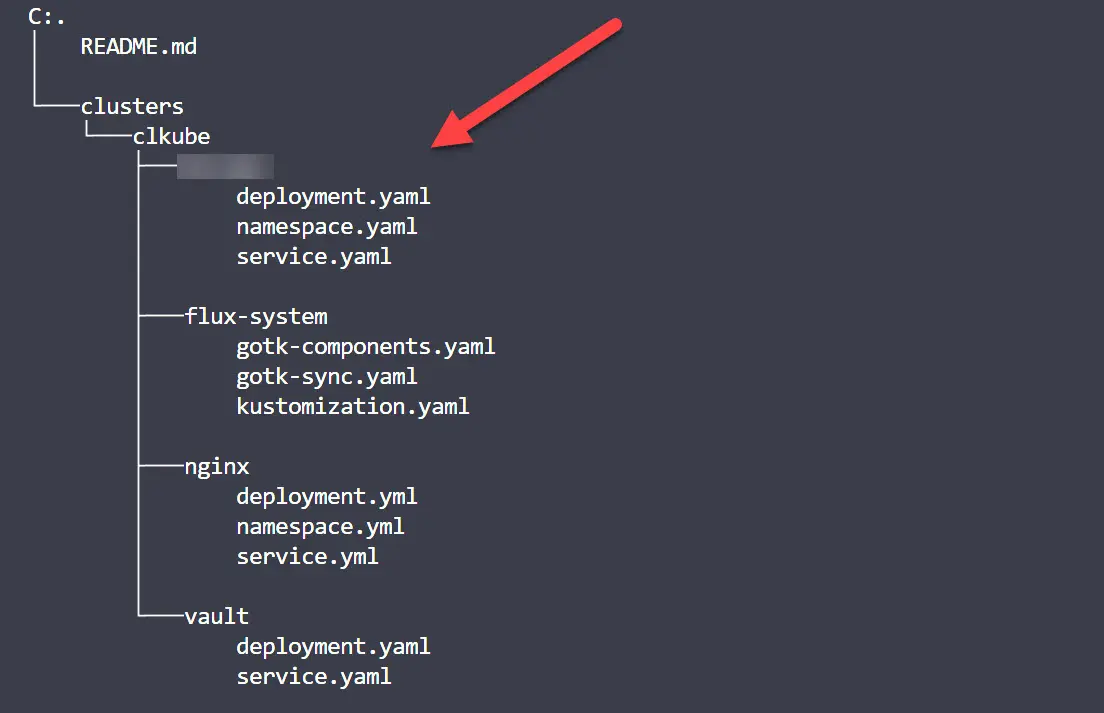Open deployment.yaml in the vault folder
This screenshot has height=713, width=1104.
click(333, 646)
